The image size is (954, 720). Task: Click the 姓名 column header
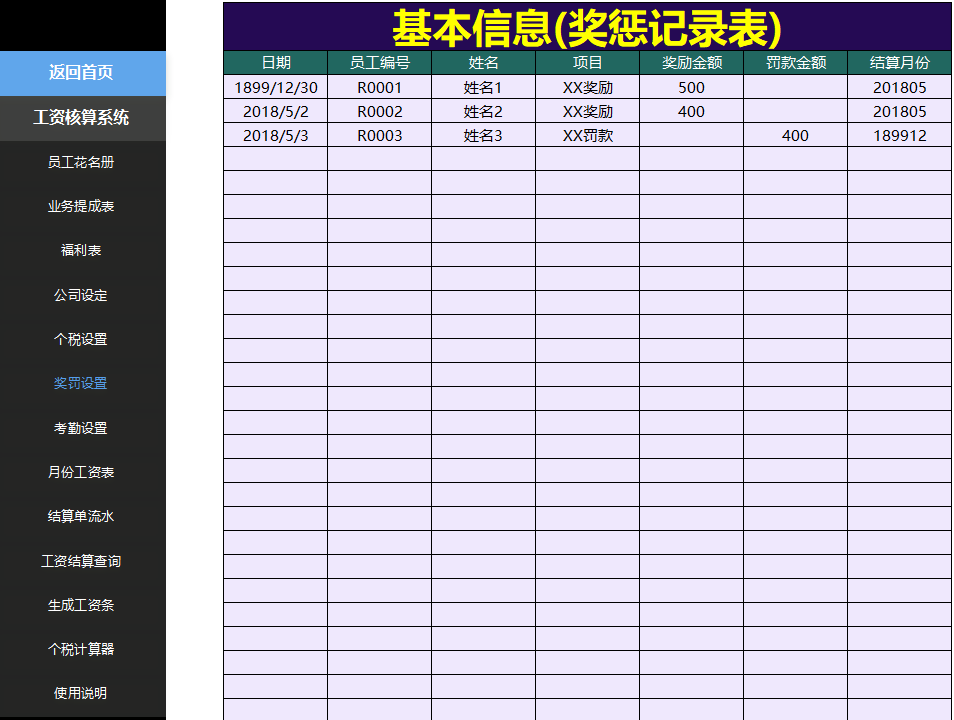point(484,63)
